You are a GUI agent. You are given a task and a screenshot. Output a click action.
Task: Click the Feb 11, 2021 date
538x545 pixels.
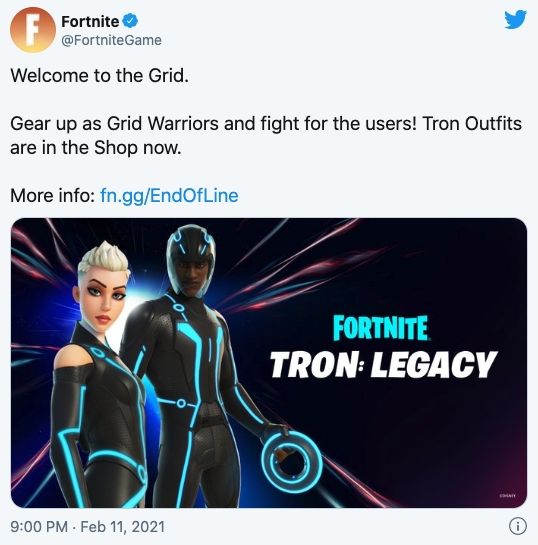click(122, 527)
